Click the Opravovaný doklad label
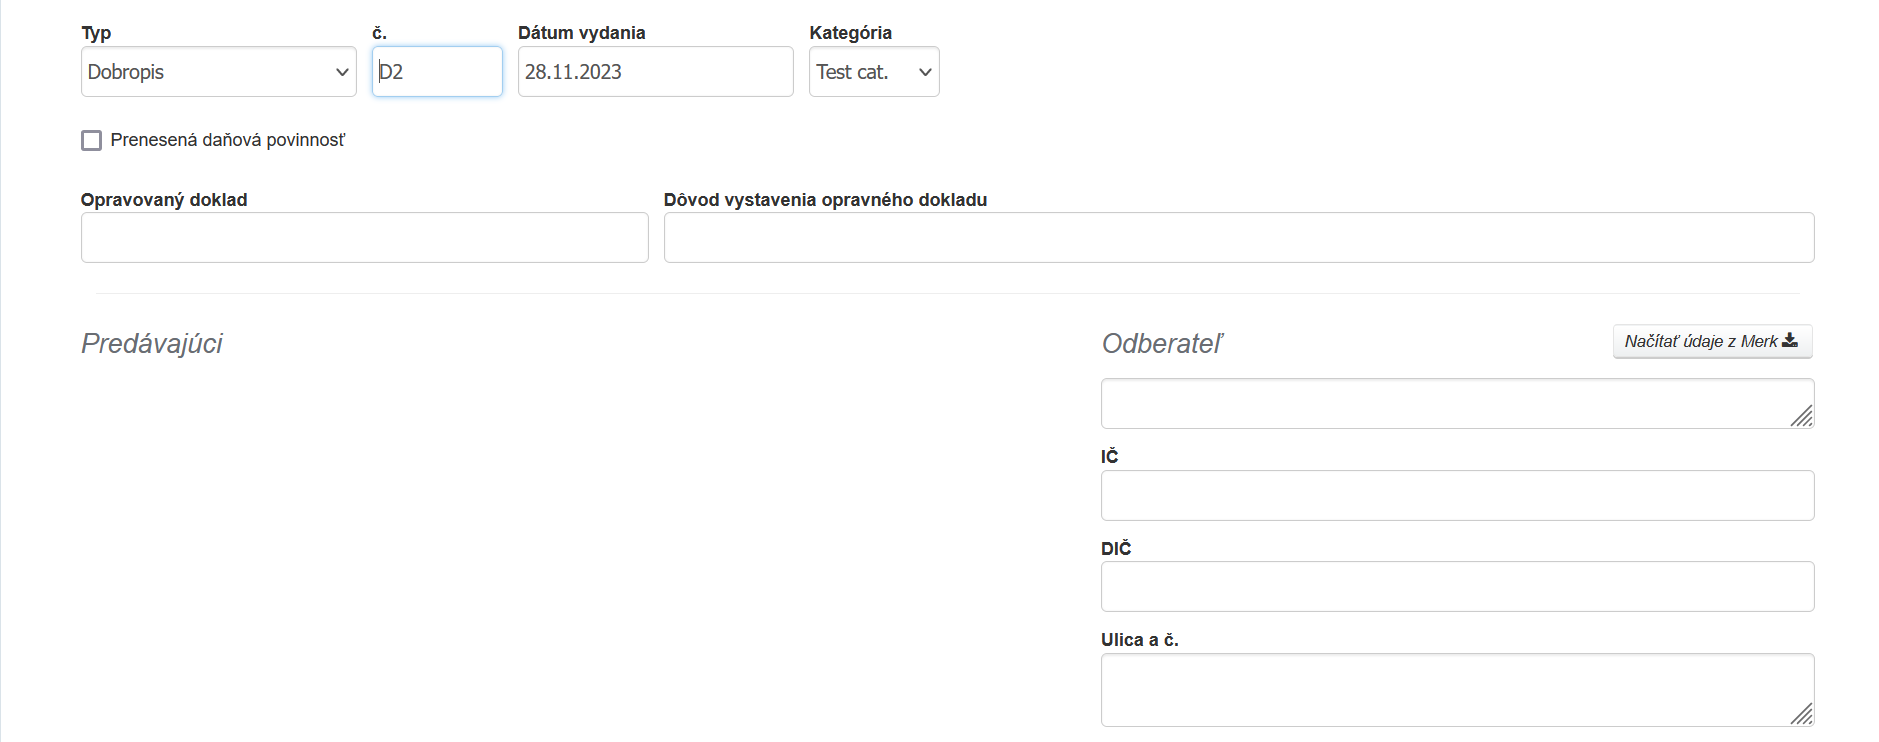Image resolution: width=1879 pixels, height=742 pixels. (x=164, y=200)
